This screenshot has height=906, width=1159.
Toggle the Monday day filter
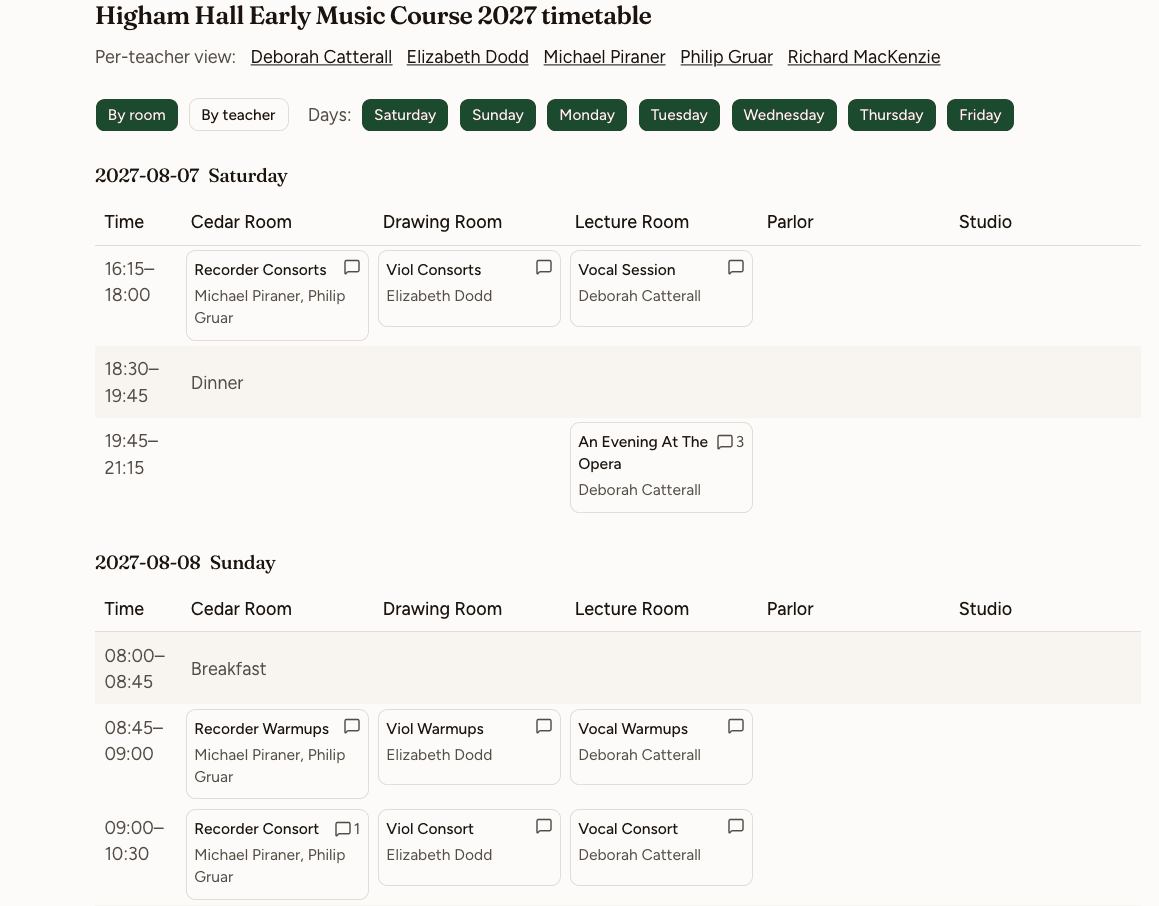tap(587, 115)
